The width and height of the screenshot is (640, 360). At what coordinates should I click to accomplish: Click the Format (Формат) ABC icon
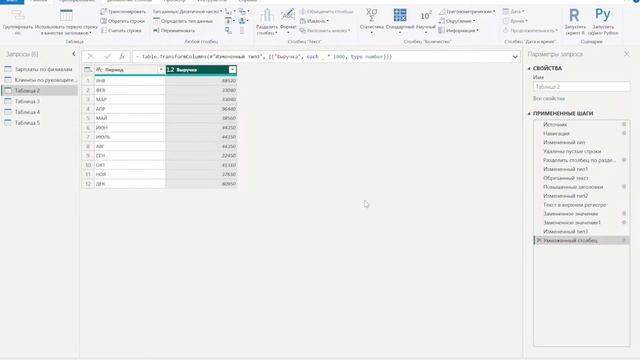coord(288,16)
